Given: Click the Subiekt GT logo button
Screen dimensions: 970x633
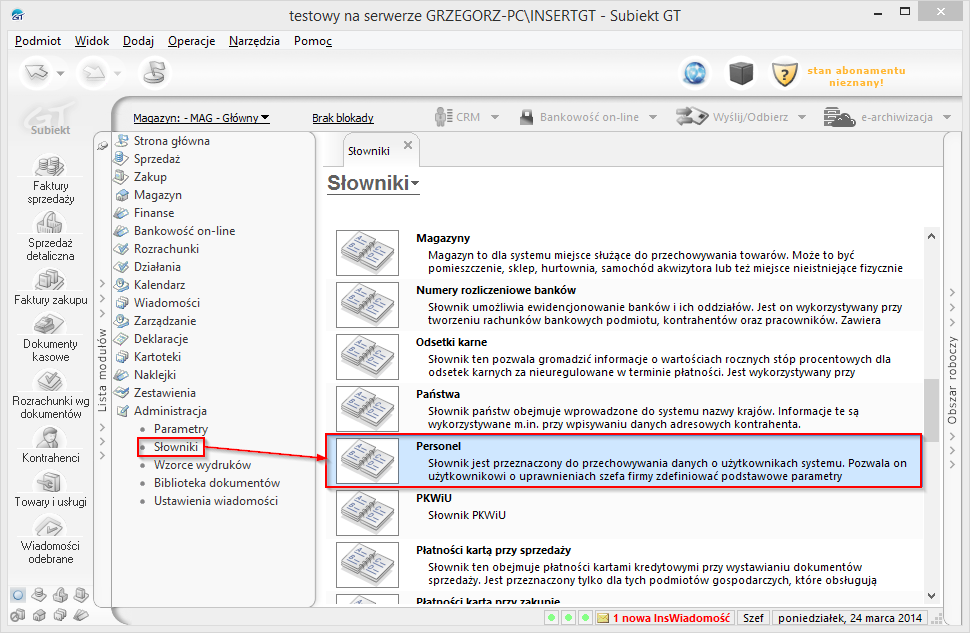Looking at the screenshot, I should [x=50, y=118].
